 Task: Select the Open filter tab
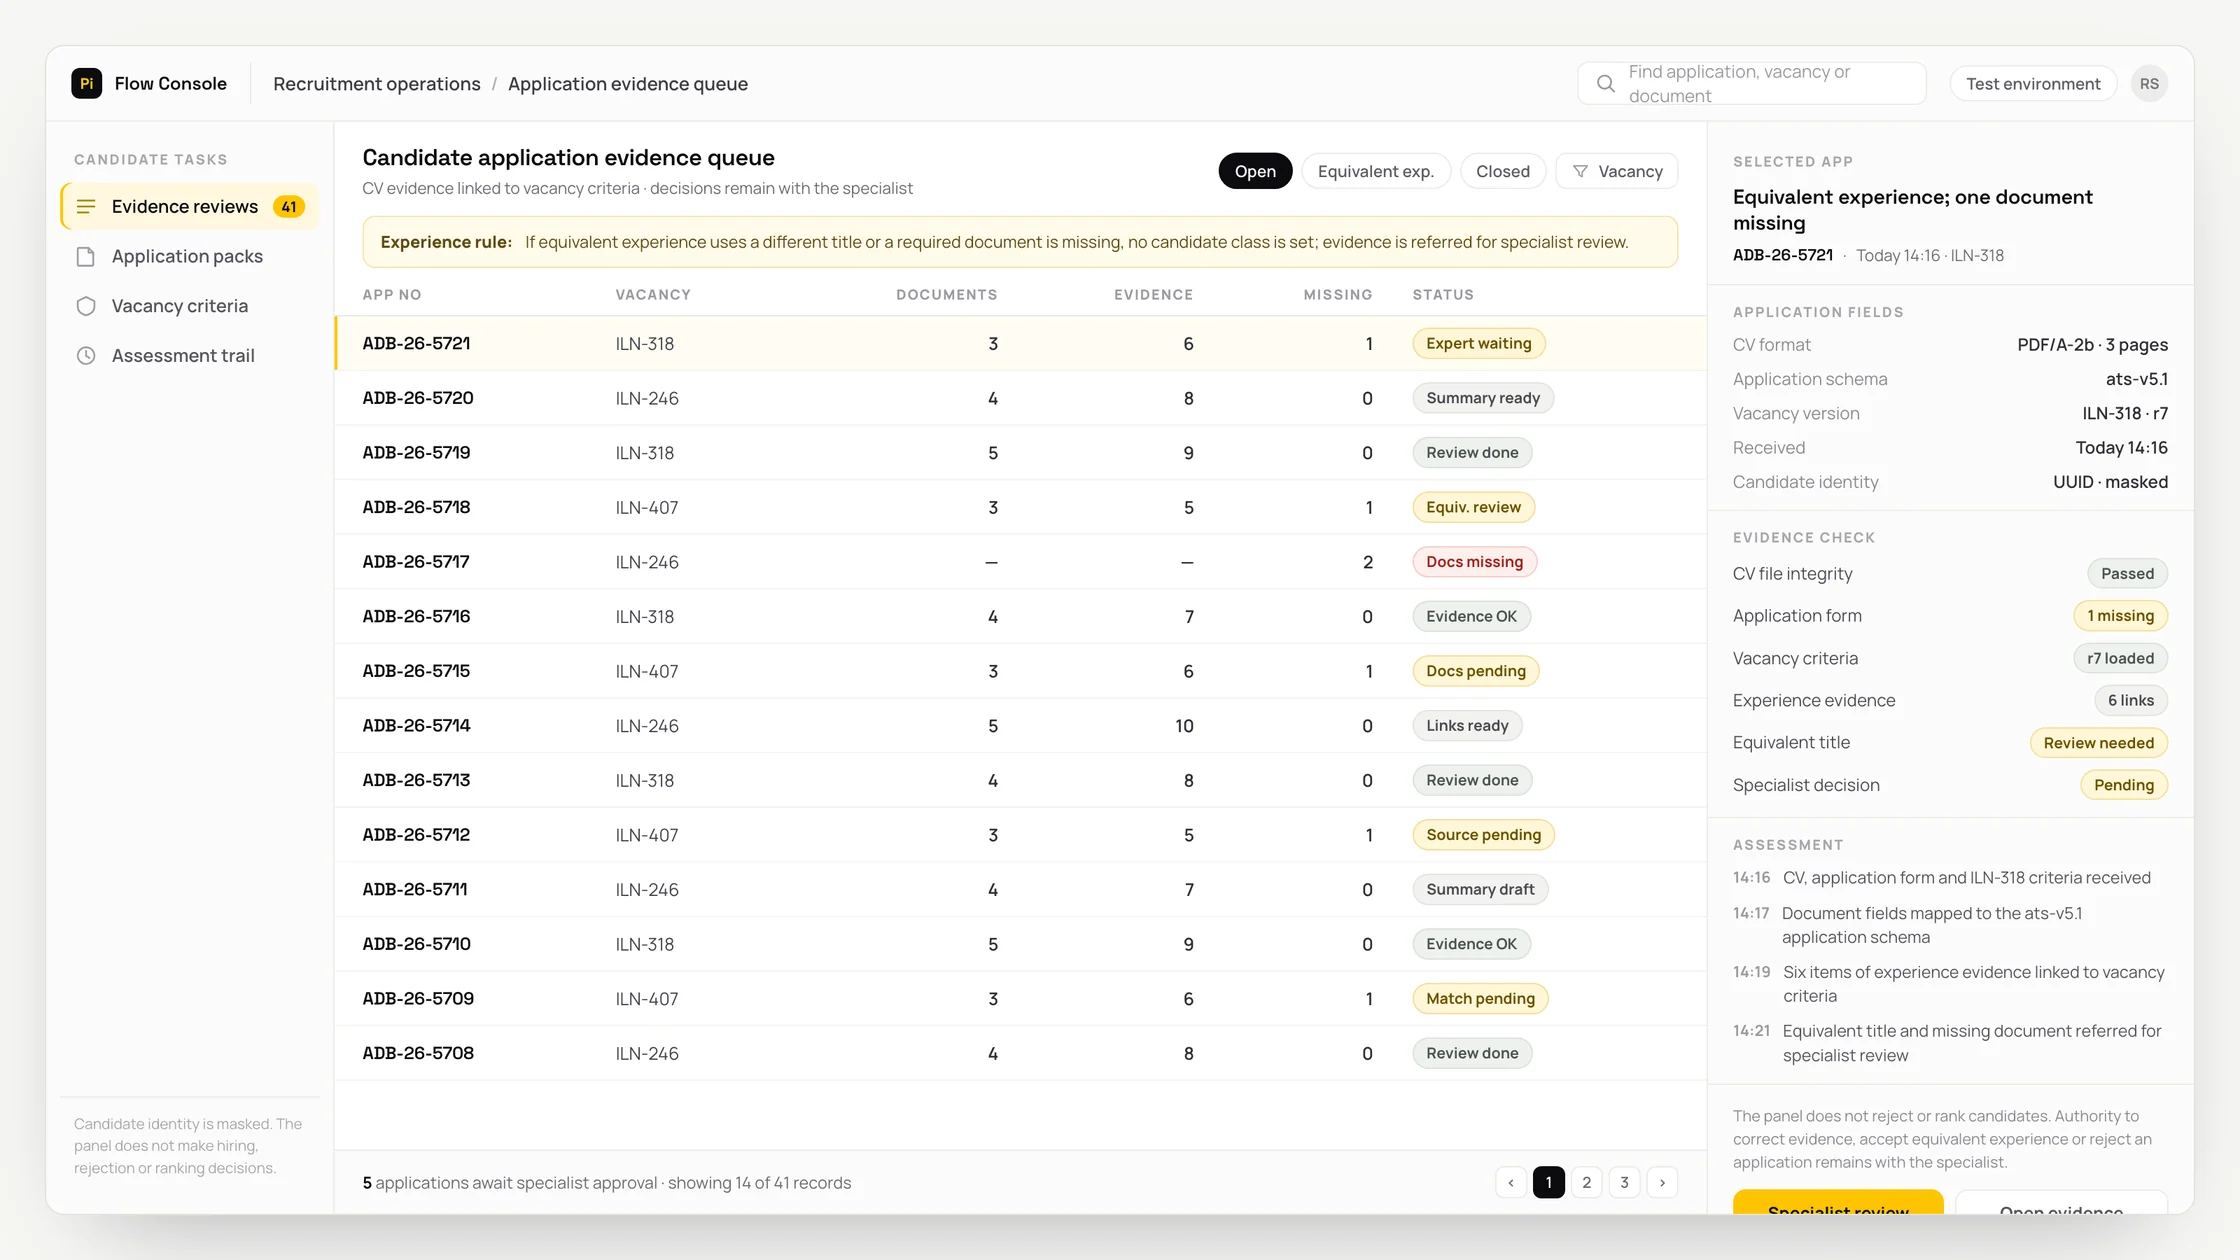(x=1255, y=172)
